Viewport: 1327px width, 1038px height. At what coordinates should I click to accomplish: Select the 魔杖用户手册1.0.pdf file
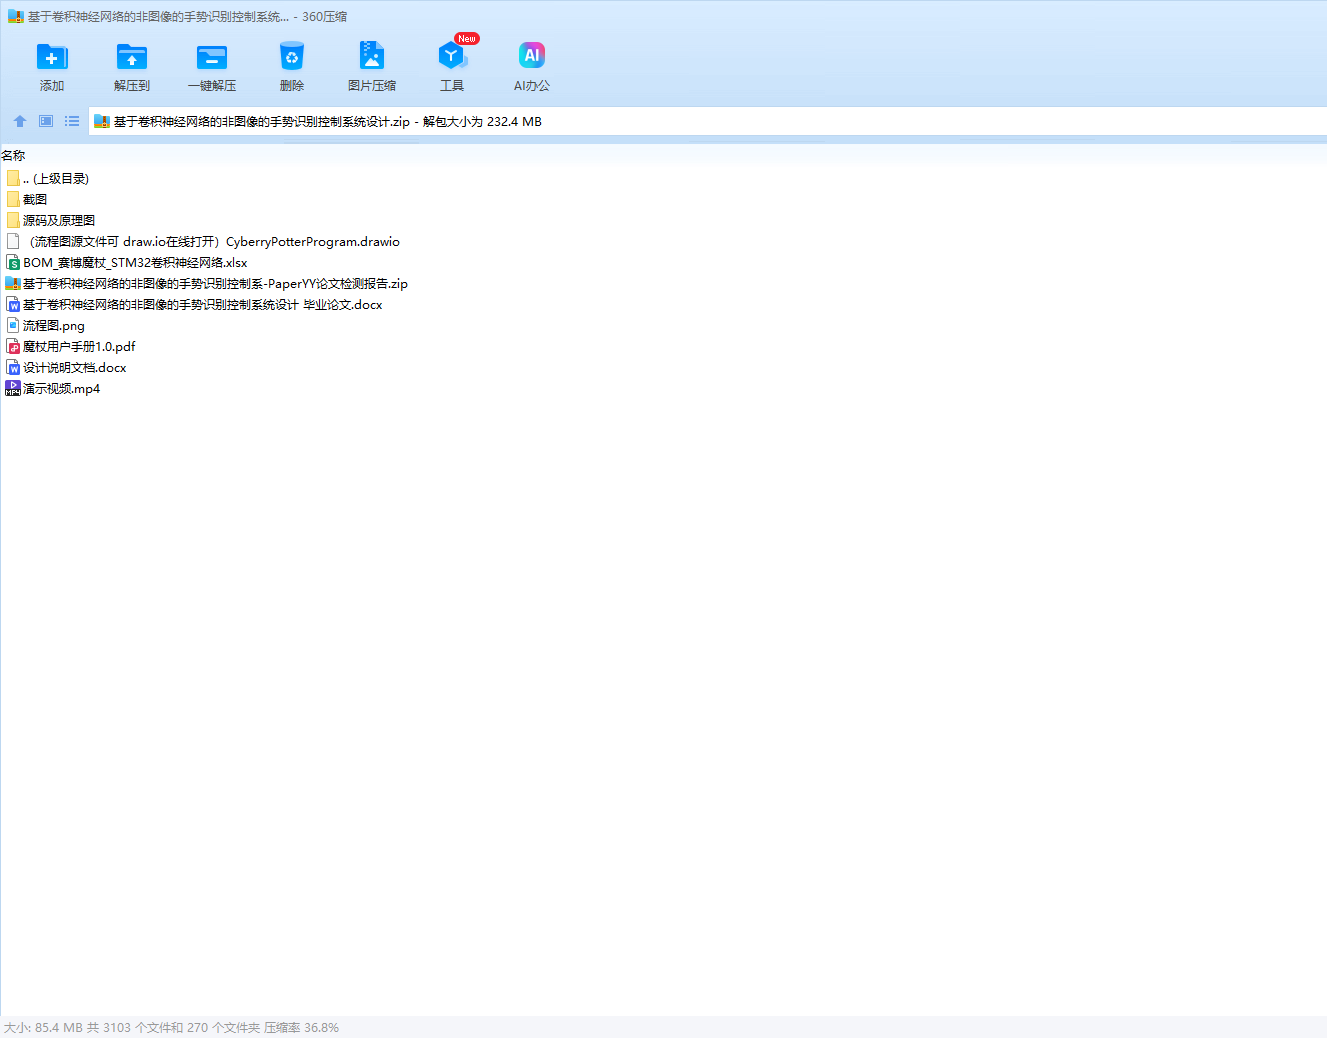click(x=71, y=346)
